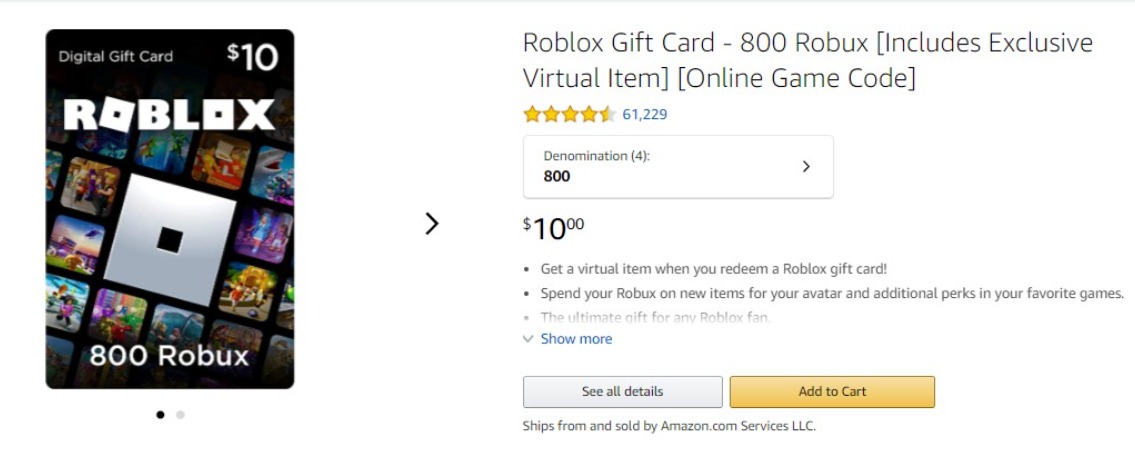Click the chevron inside the Denomination box
The image size is (1135, 466).
pyautogui.click(x=806, y=167)
